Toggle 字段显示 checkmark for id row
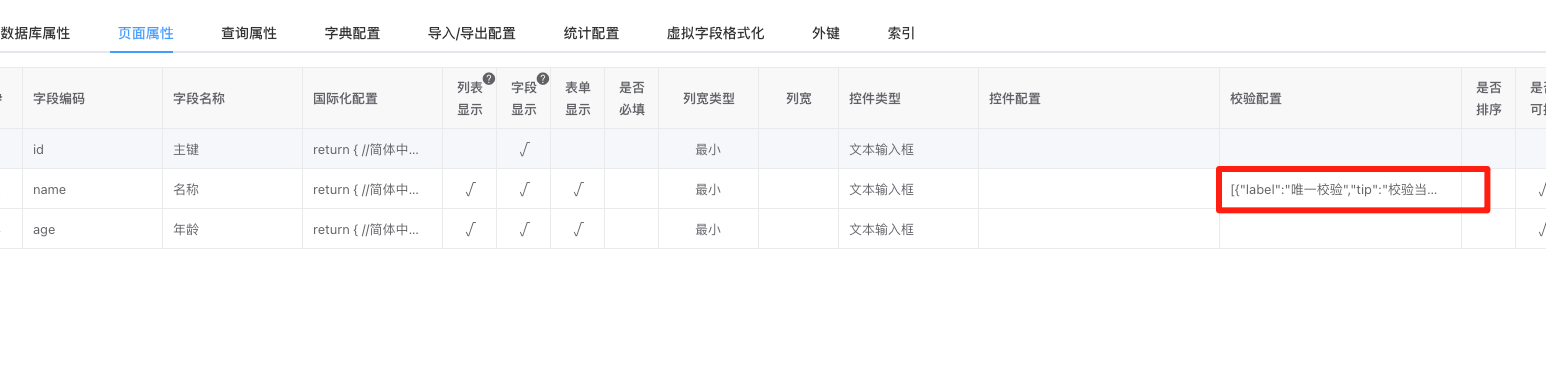Image resolution: width=1546 pixels, height=384 pixels. [524, 149]
